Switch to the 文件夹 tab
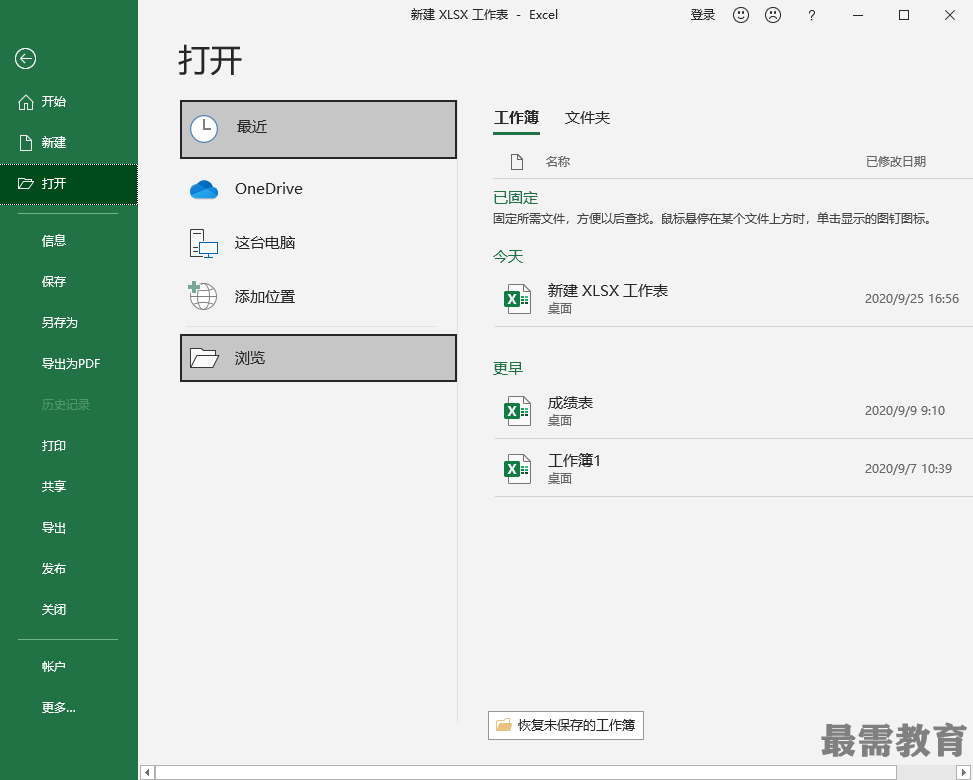The height and width of the screenshot is (780, 973). (588, 118)
